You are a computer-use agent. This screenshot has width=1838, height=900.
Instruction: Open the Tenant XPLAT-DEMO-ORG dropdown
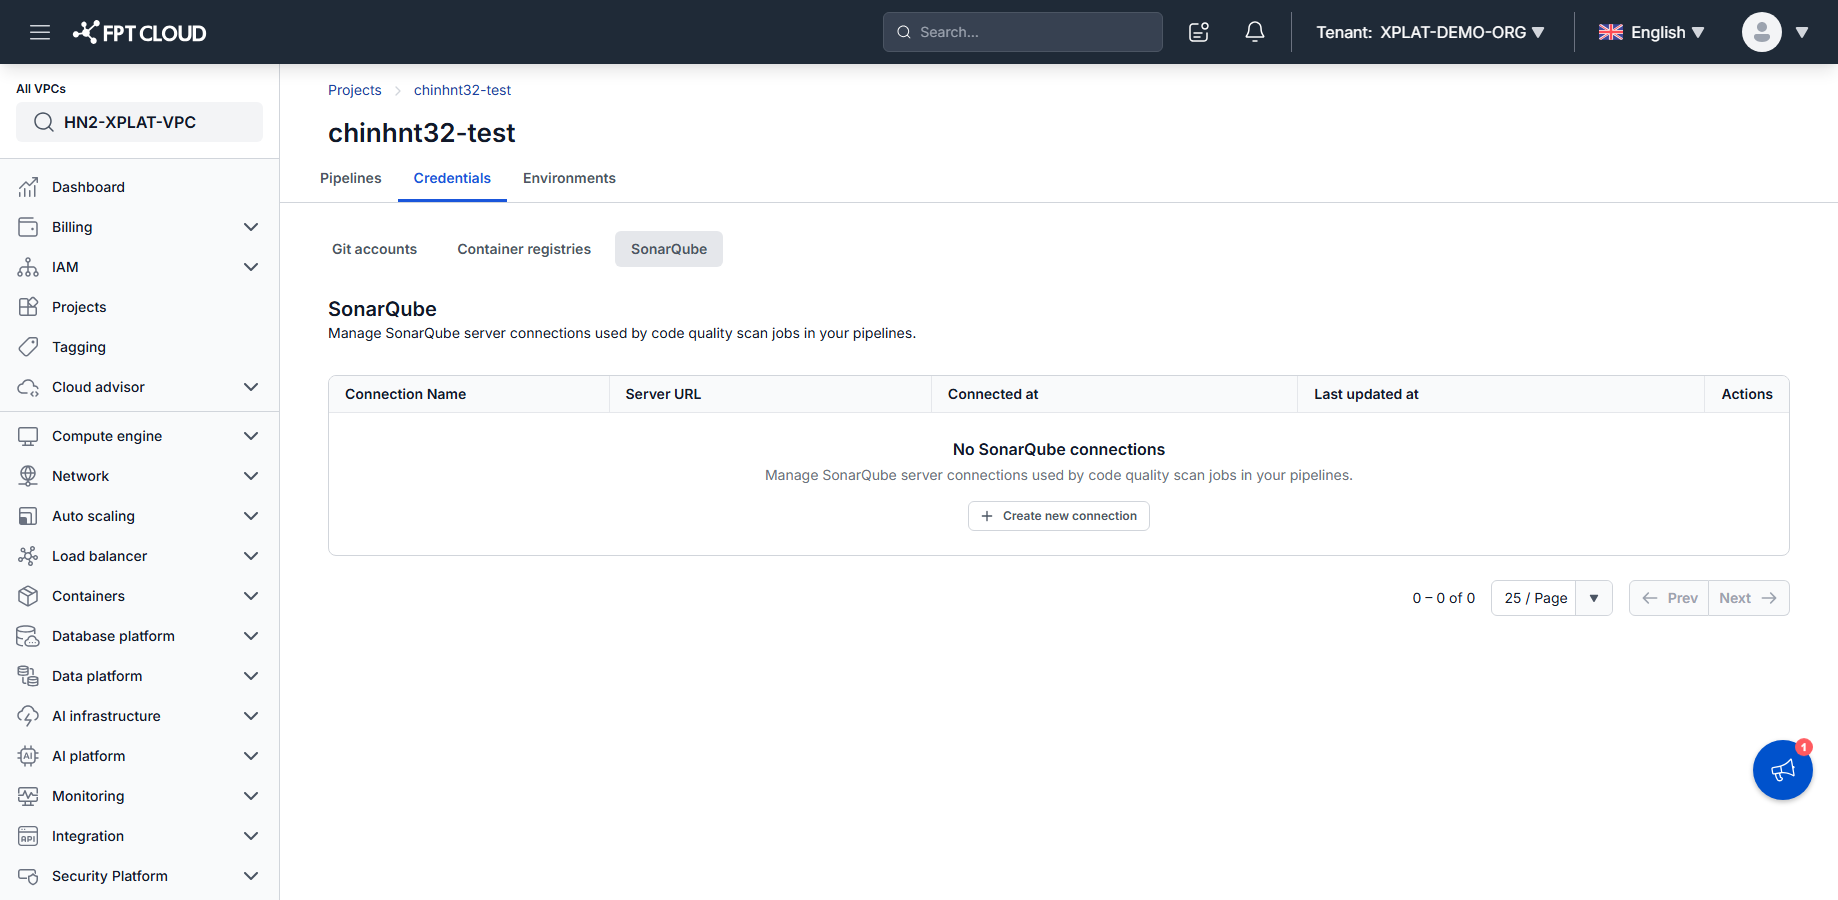point(1431,32)
